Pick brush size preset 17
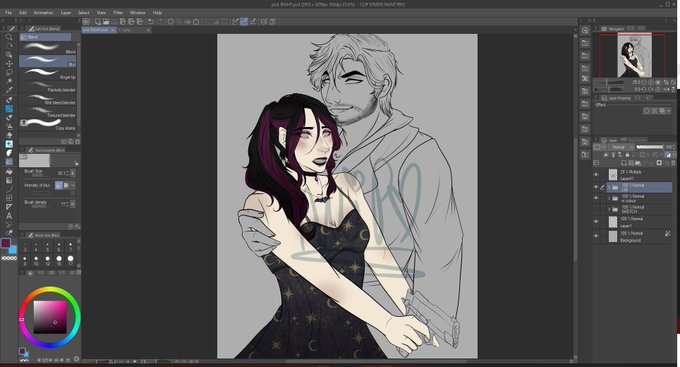The height and width of the screenshot is (367, 680). 70,260
